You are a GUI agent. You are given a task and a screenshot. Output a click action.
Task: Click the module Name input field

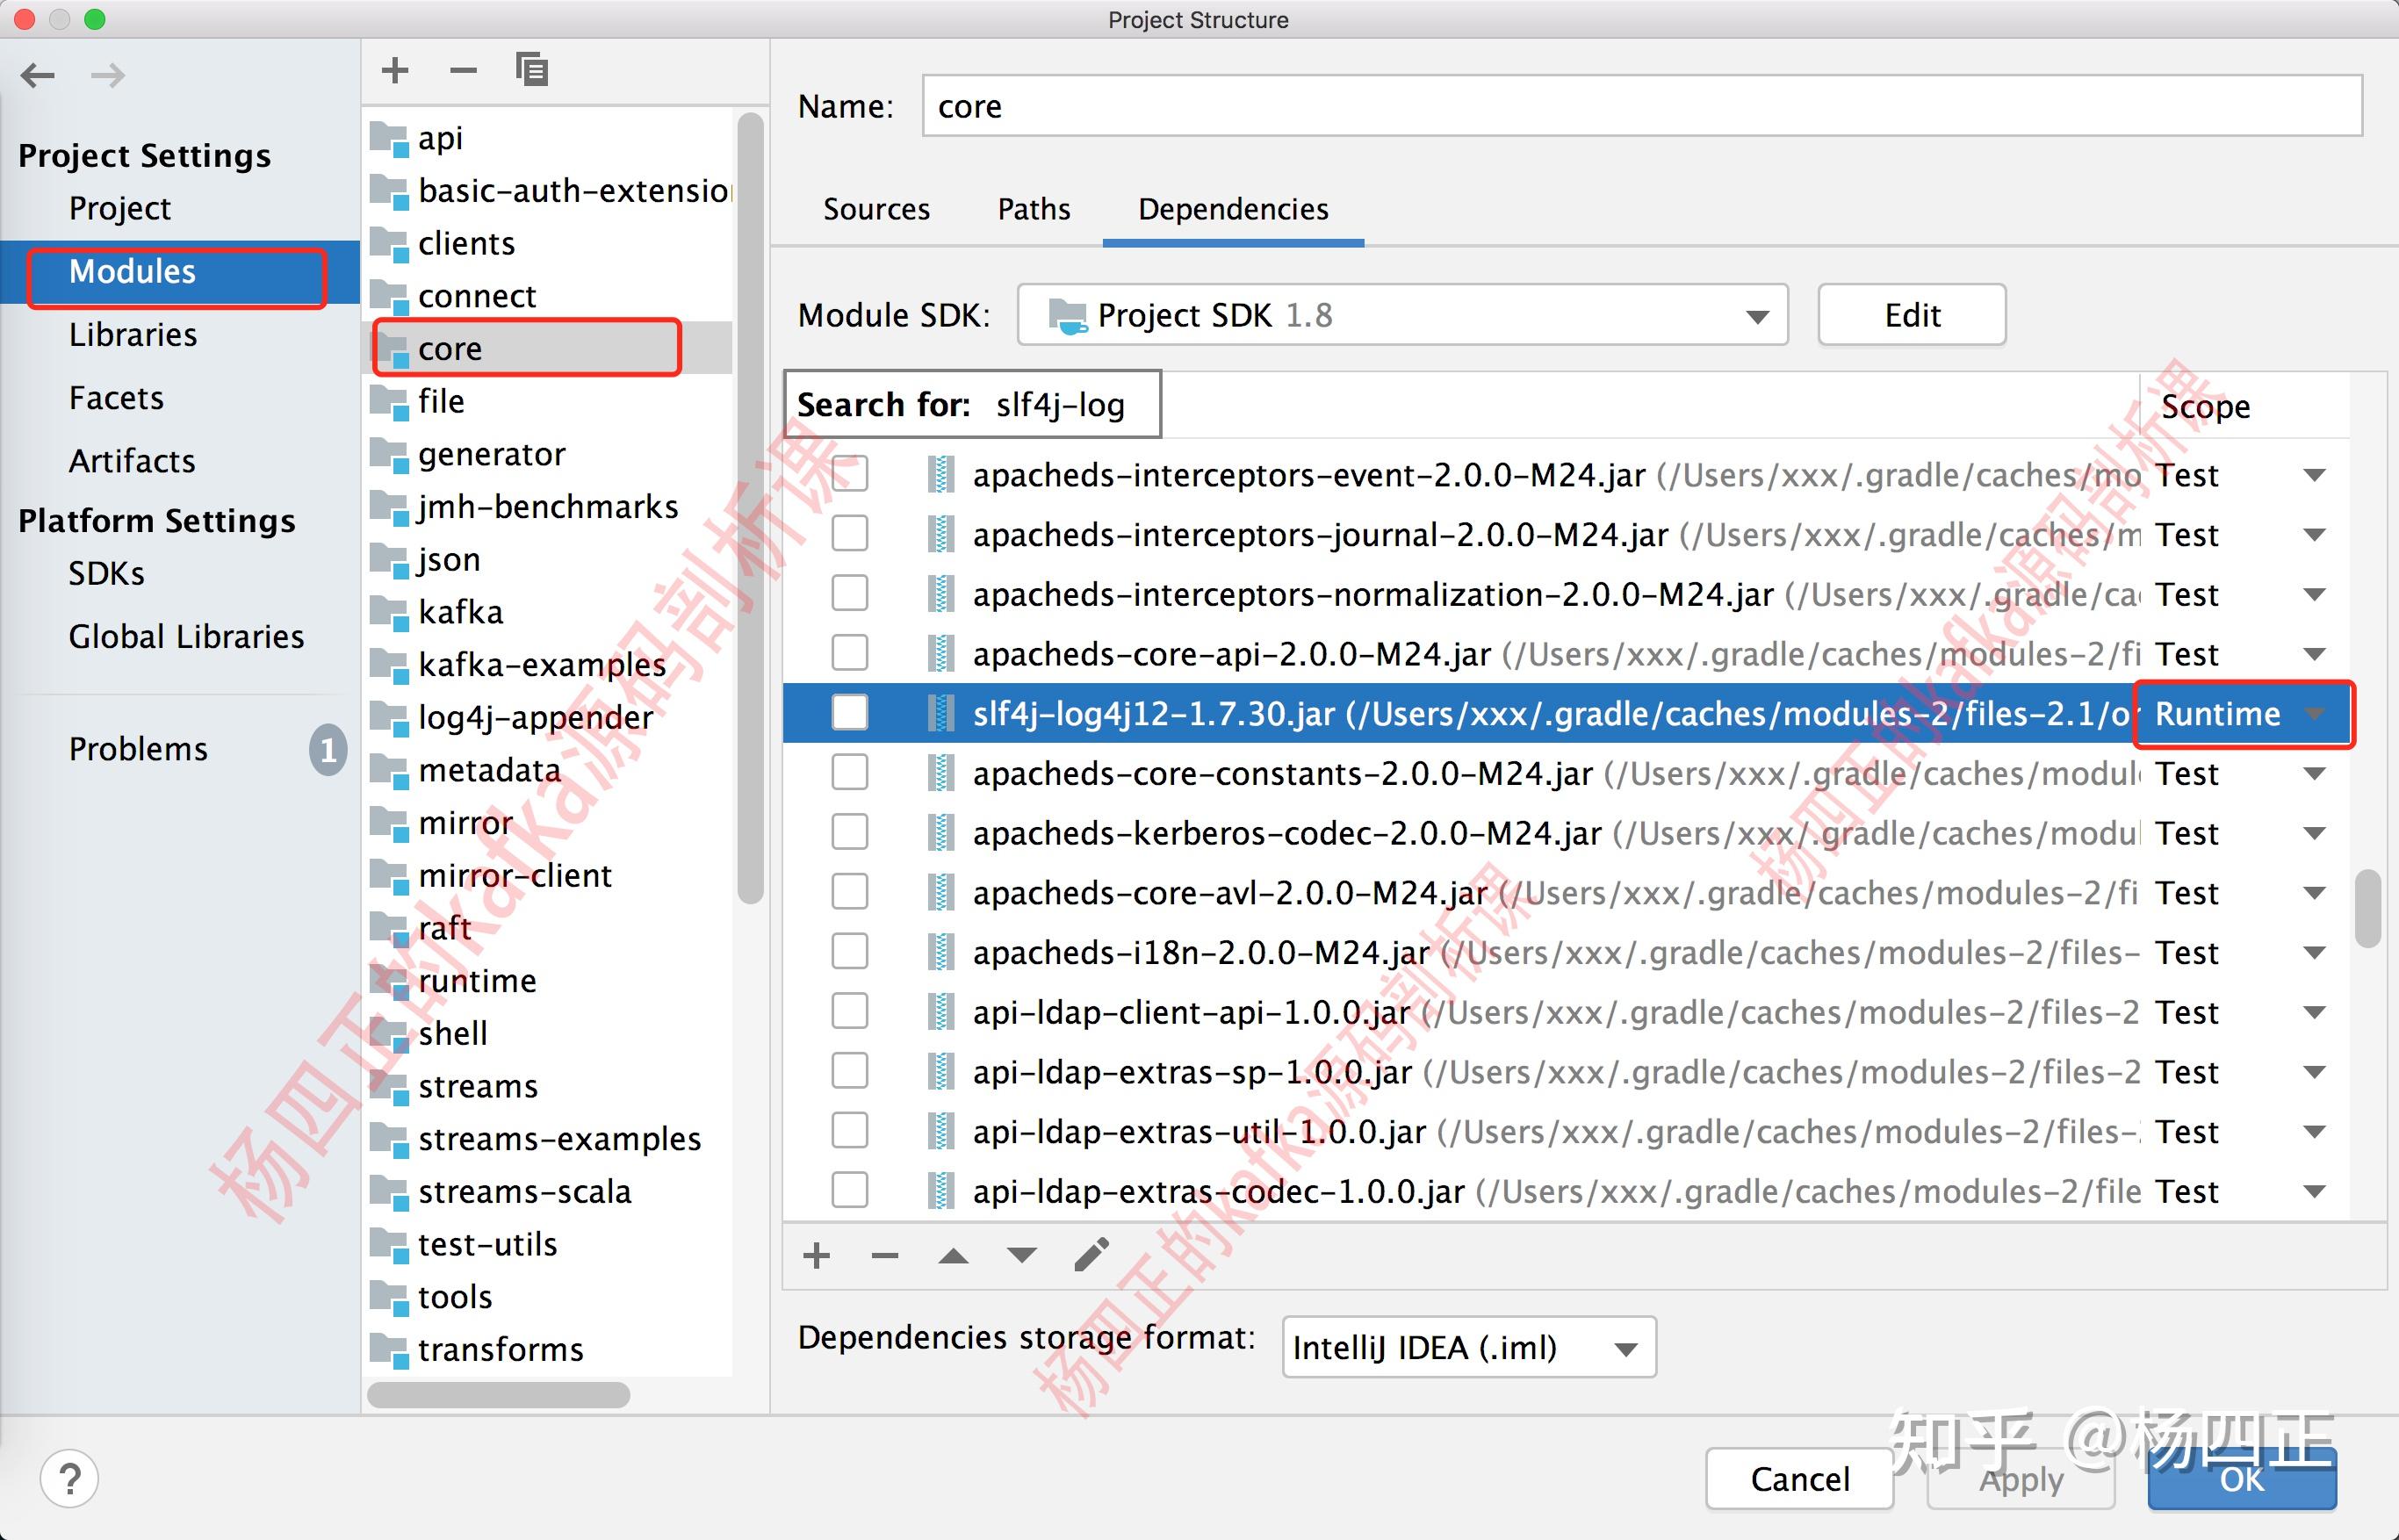pos(1642,106)
